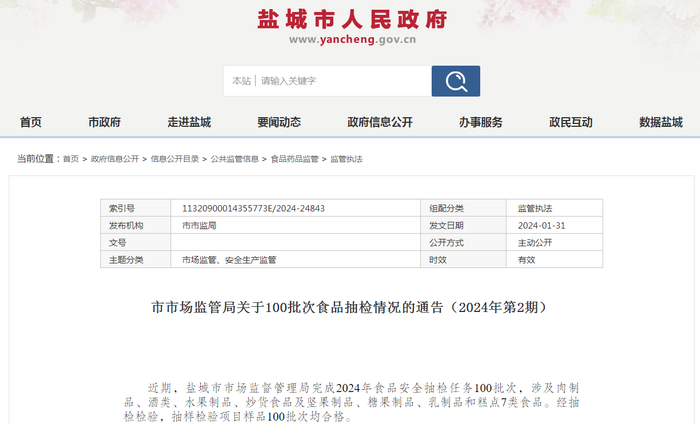Click the 文号 label cell
Viewport: 700px width, 424px height.
pyautogui.click(x=136, y=243)
